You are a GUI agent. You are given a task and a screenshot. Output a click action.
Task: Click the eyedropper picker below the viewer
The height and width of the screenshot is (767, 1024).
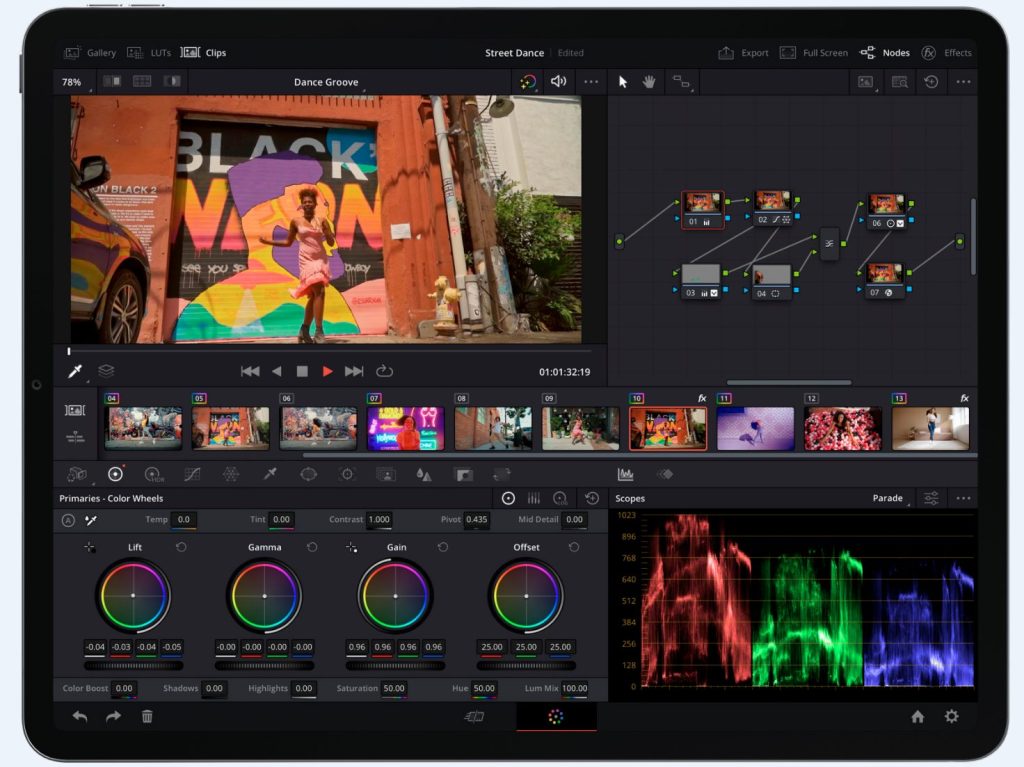(75, 371)
